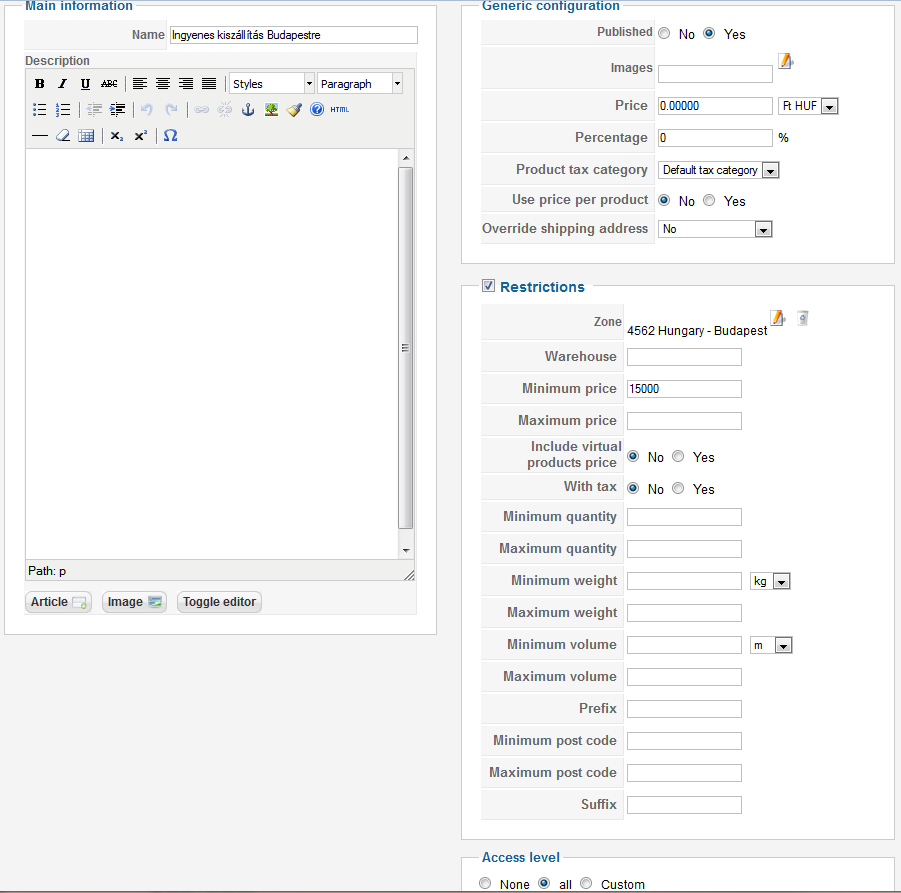Screen dimensions: 901x893
Task: Clean up messy code with brush icon
Action: [294, 110]
